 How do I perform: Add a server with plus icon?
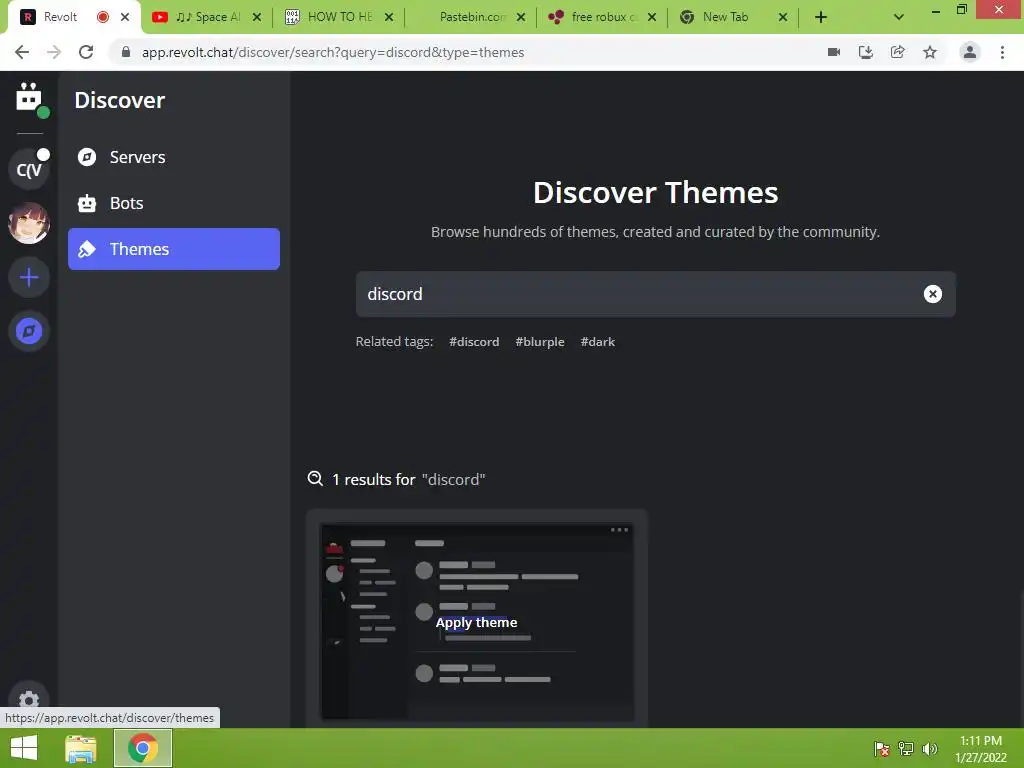[29, 278]
